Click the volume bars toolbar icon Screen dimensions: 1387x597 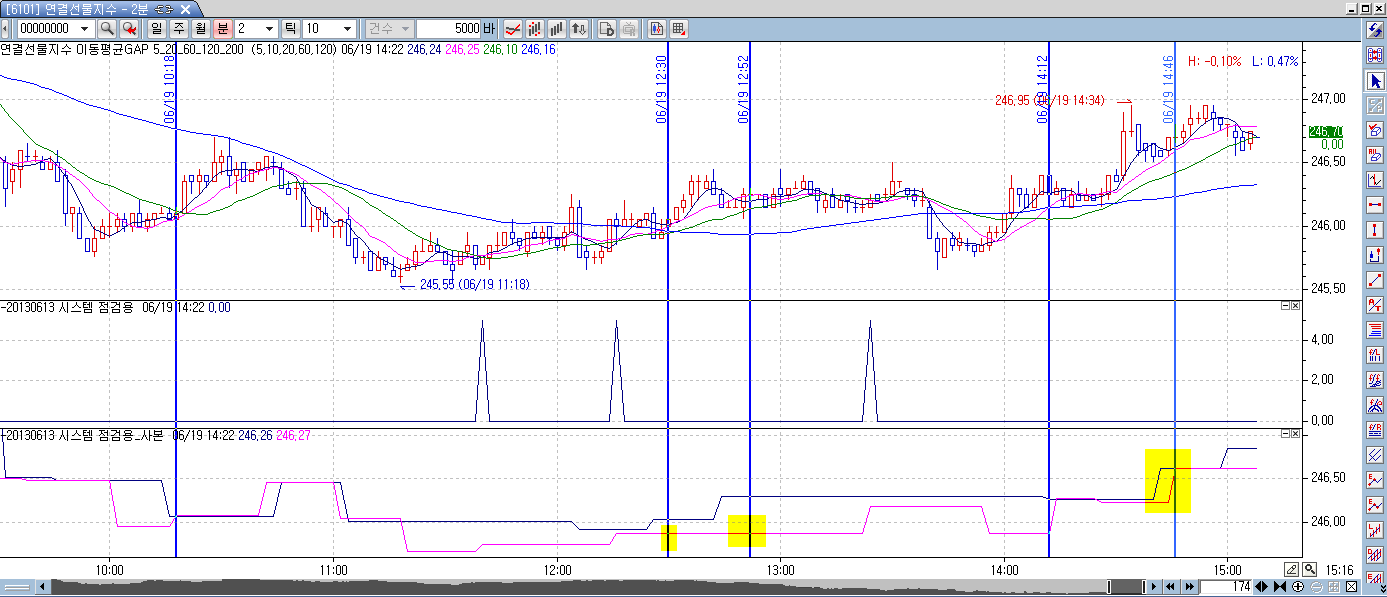pos(557,29)
